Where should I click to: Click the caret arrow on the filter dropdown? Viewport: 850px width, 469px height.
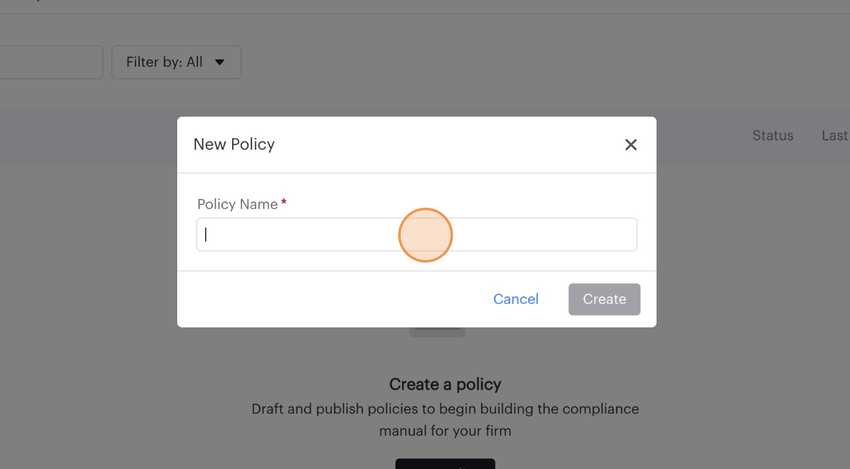tap(220, 62)
